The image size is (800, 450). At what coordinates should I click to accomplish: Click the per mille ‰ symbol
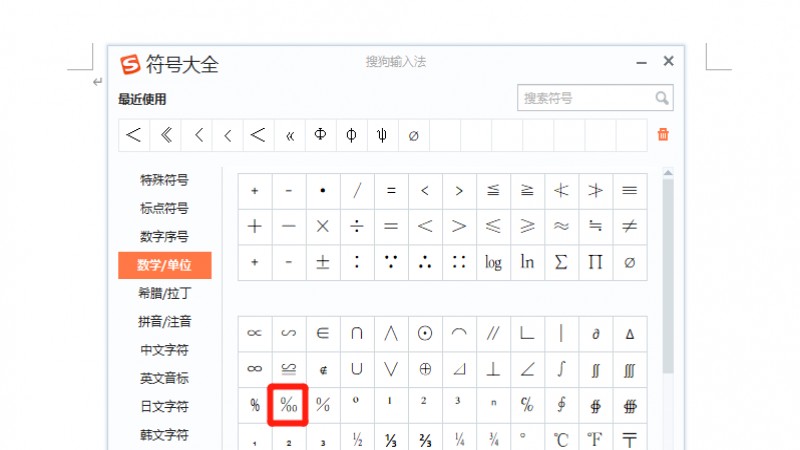(x=288, y=405)
